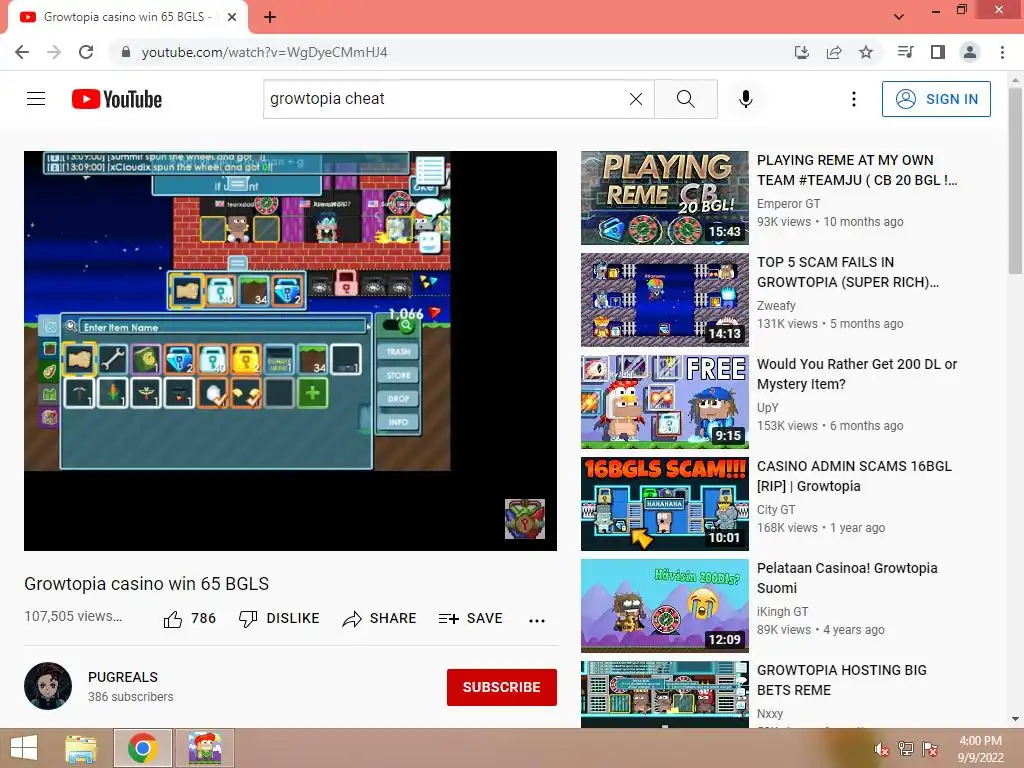
Task: Share the video
Action: [379, 618]
